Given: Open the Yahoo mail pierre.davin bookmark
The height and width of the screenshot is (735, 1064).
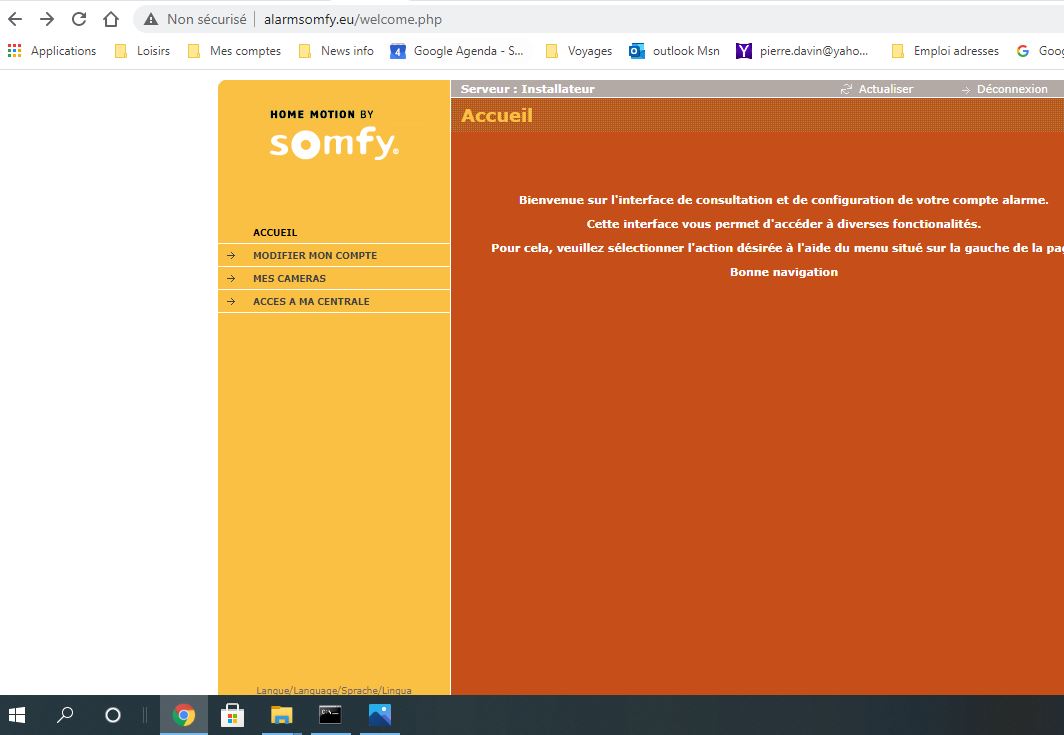Looking at the screenshot, I should (803, 51).
